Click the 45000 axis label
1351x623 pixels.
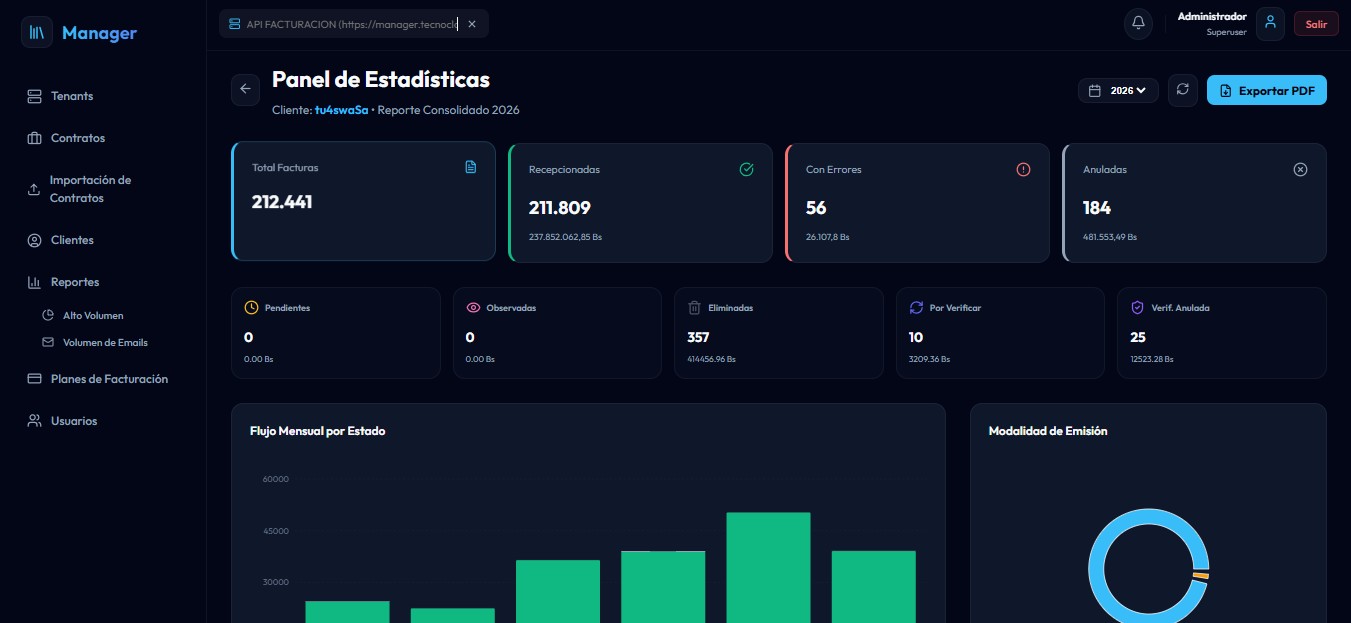click(x=275, y=531)
